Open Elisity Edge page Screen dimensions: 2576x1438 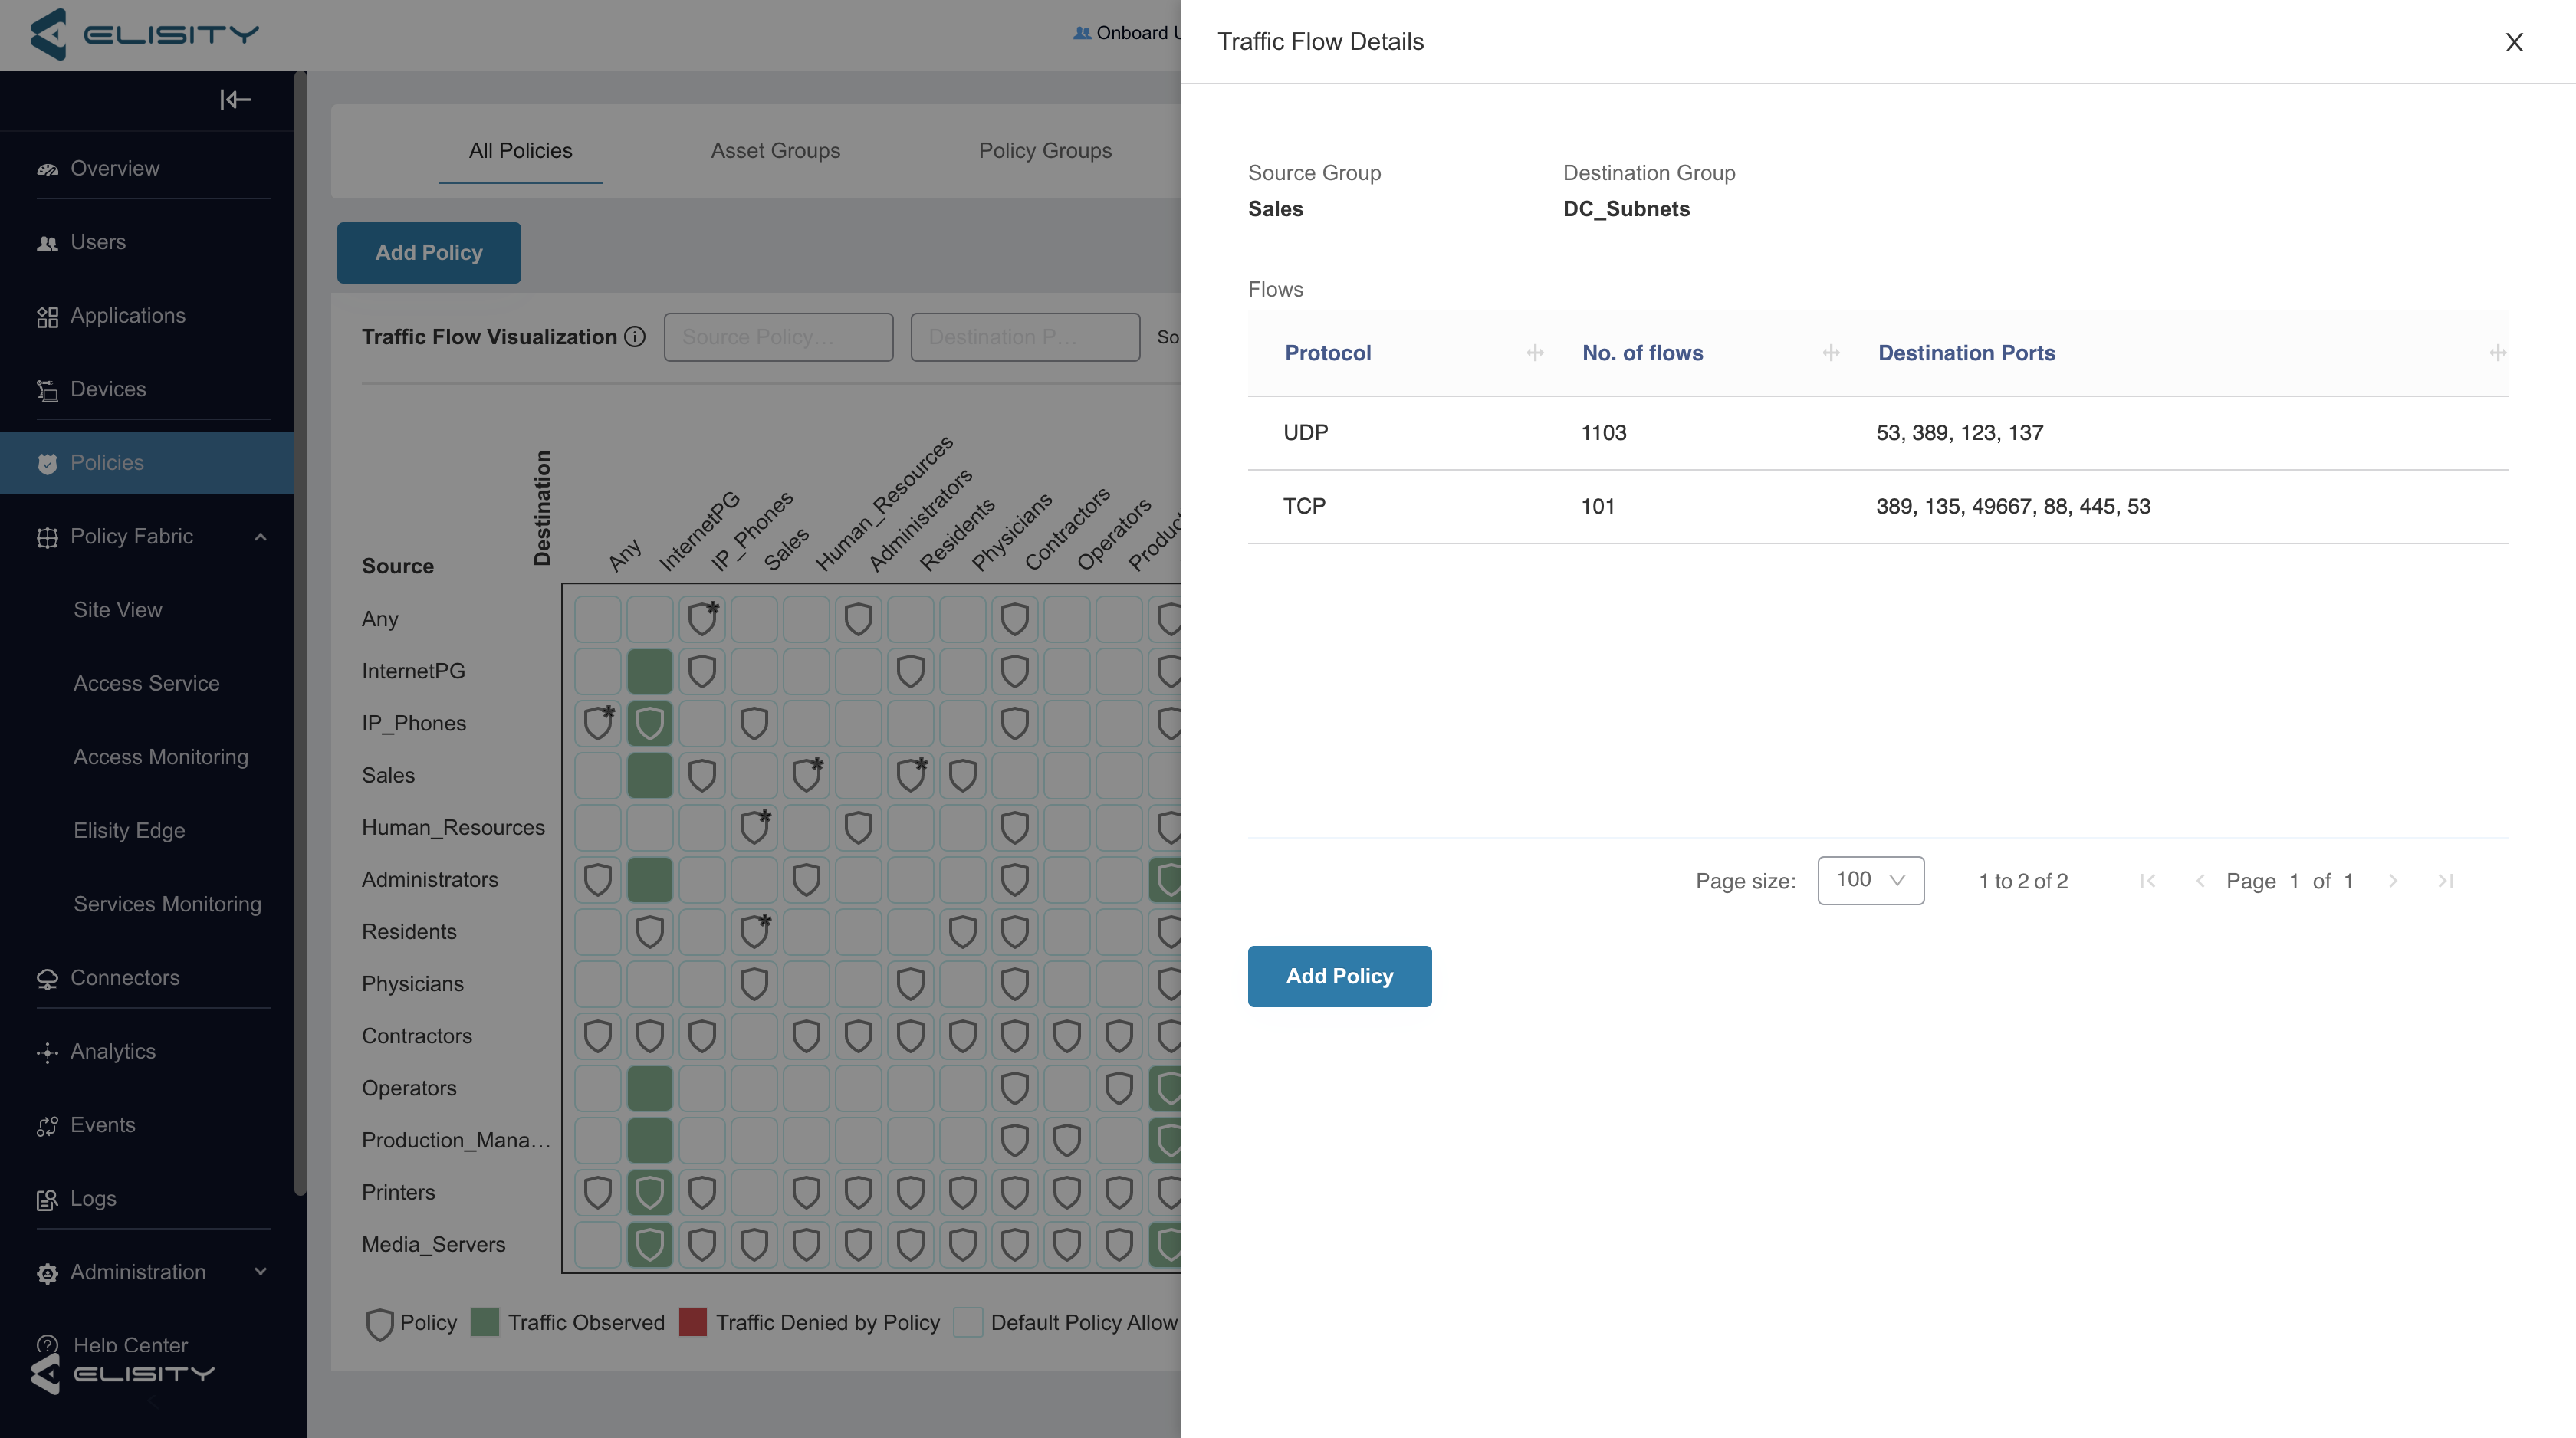tap(129, 831)
